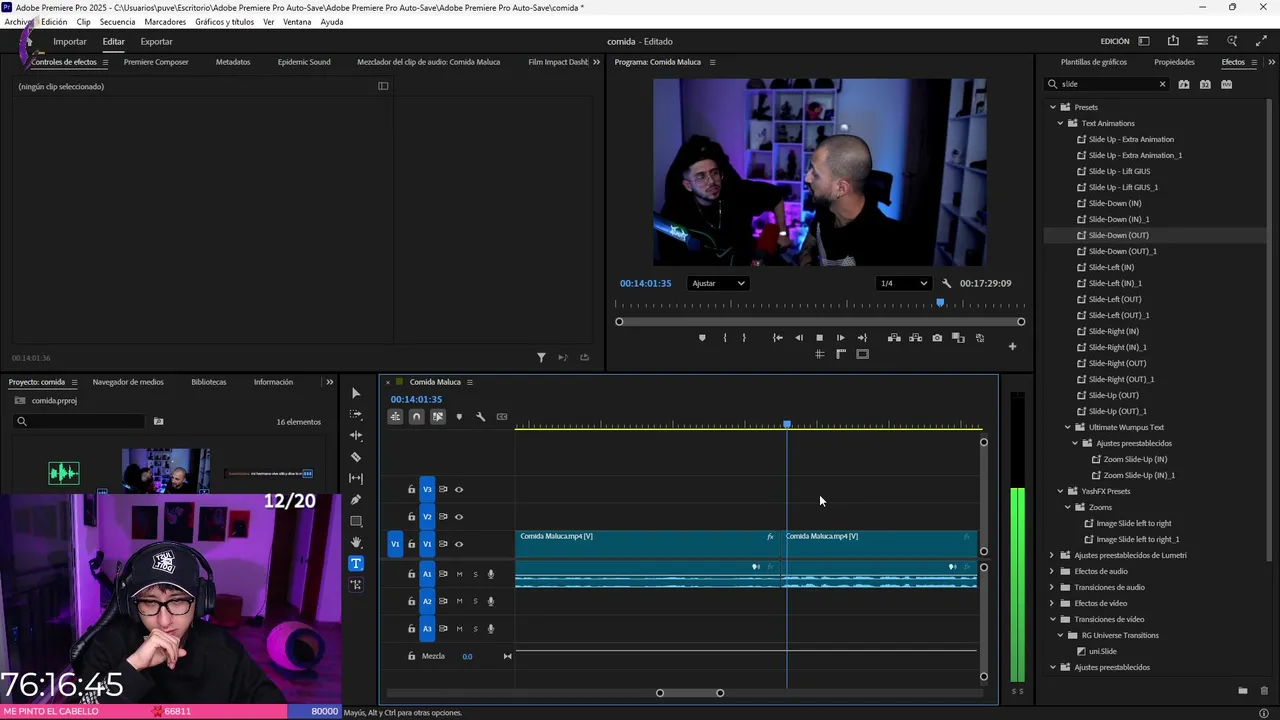1280x720 pixels.
Task: Export a frame with the camera icon
Action: tap(937, 338)
